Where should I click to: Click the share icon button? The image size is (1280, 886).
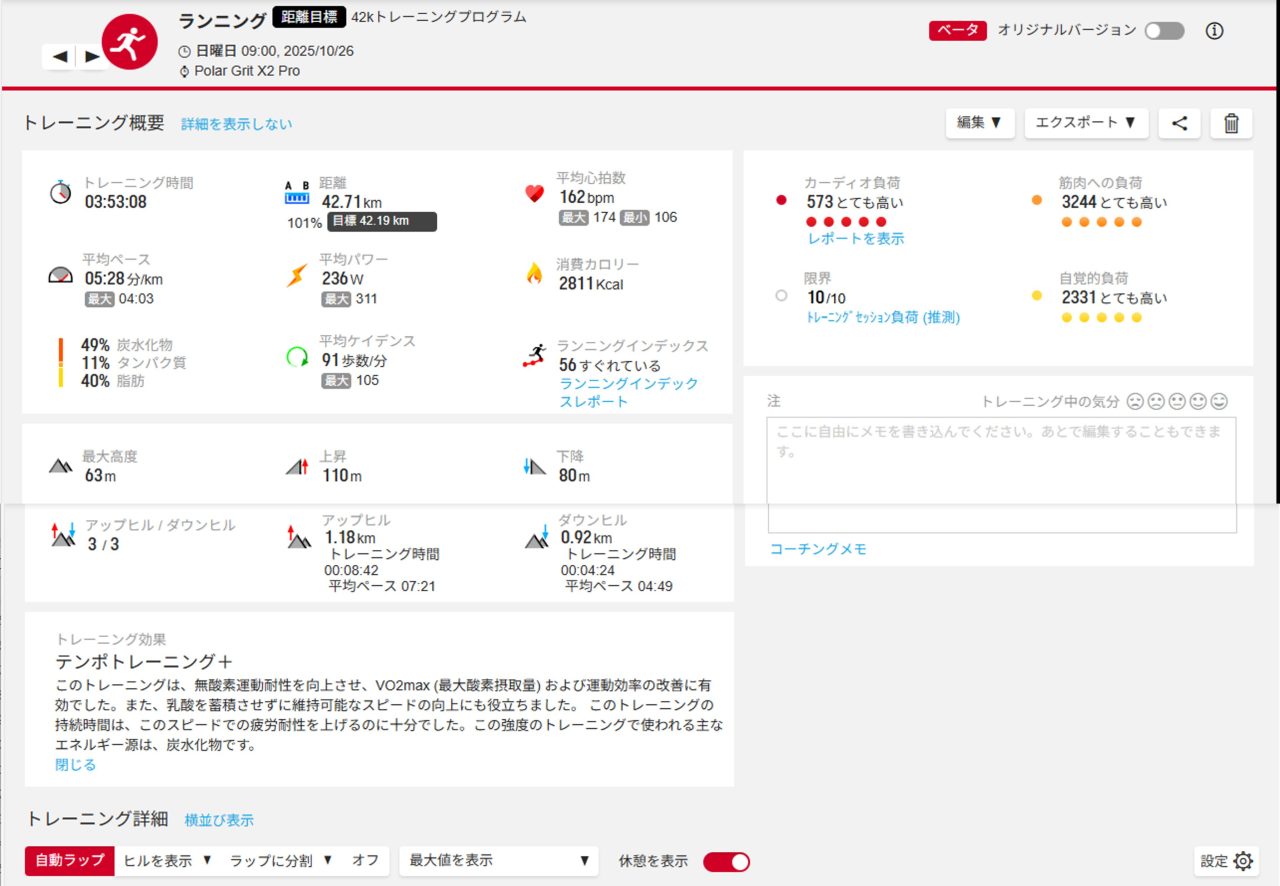pyautogui.click(x=1180, y=123)
